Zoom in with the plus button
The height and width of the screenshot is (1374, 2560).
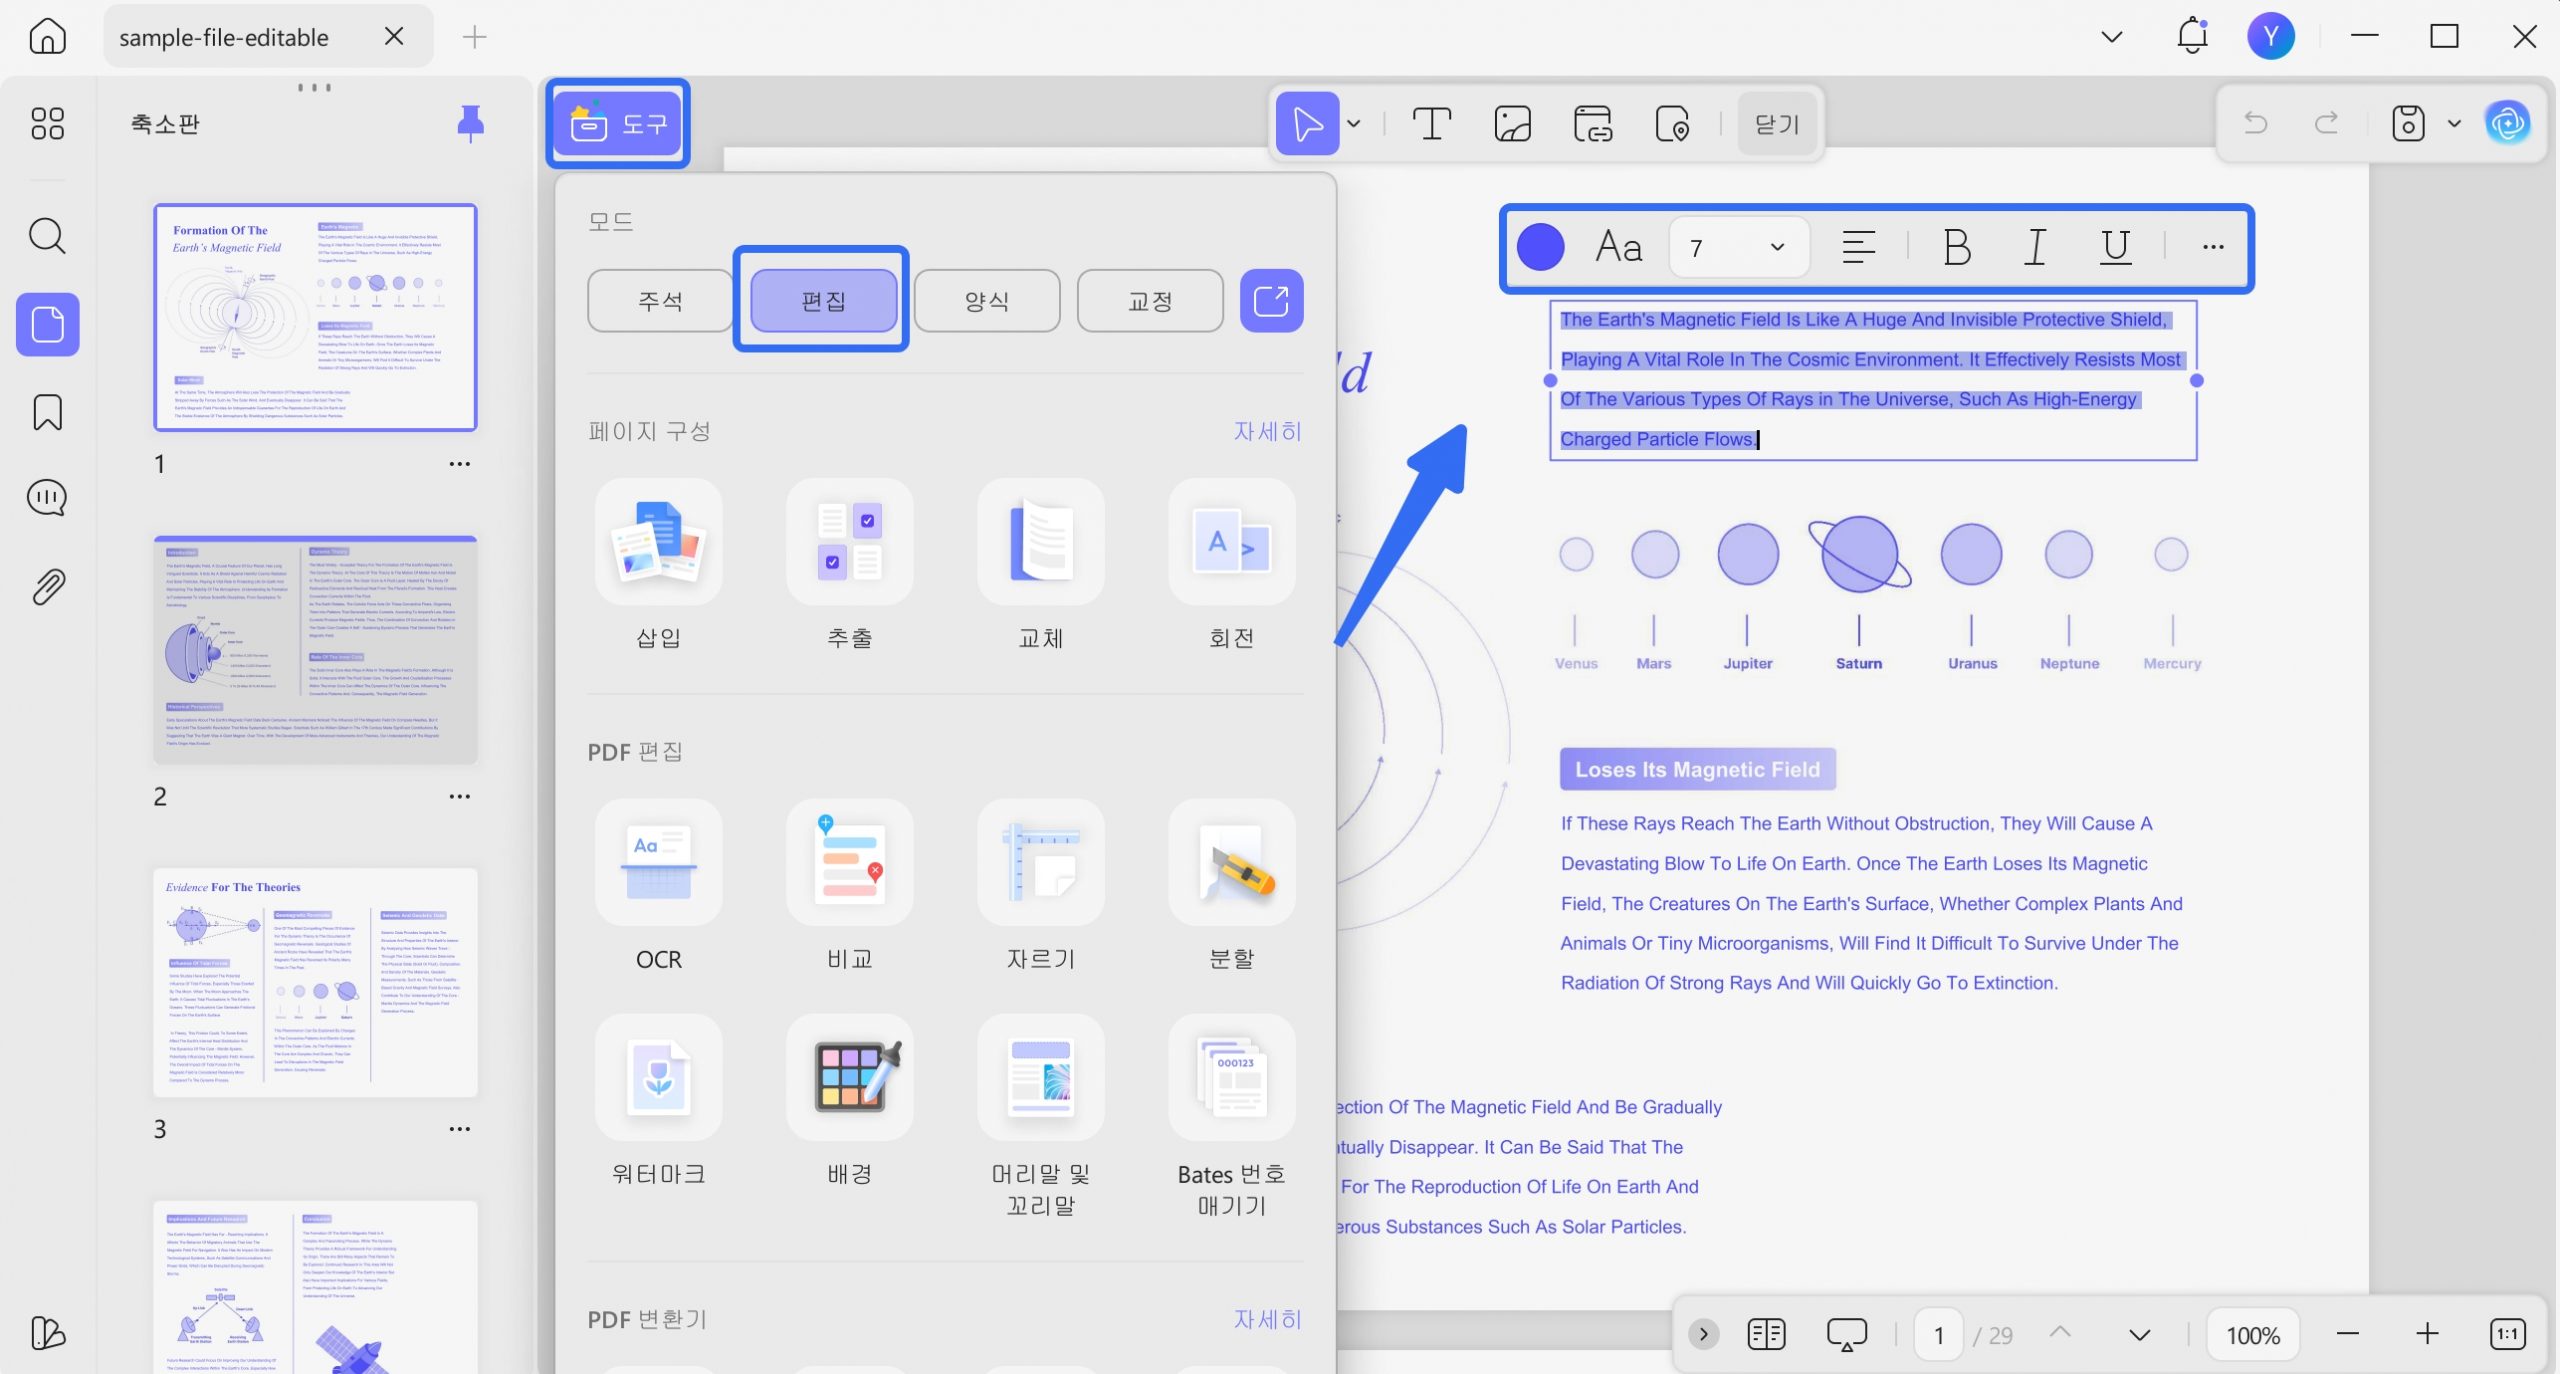pyautogui.click(x=2427, y=1334)
